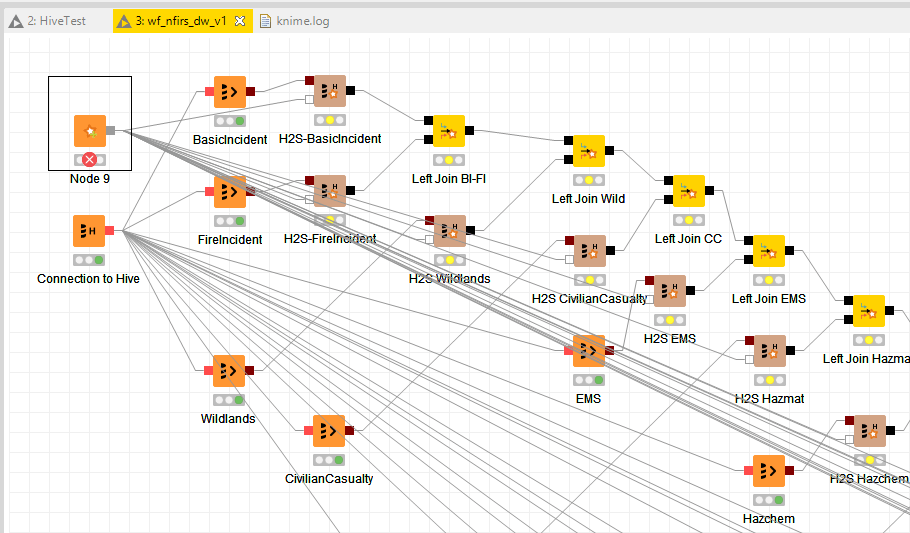The width and height of the screenshot is (910, 533).
Task: Click the output port of Left Join BI-FI
Action: pyautogui.click(x=470, y=131)
